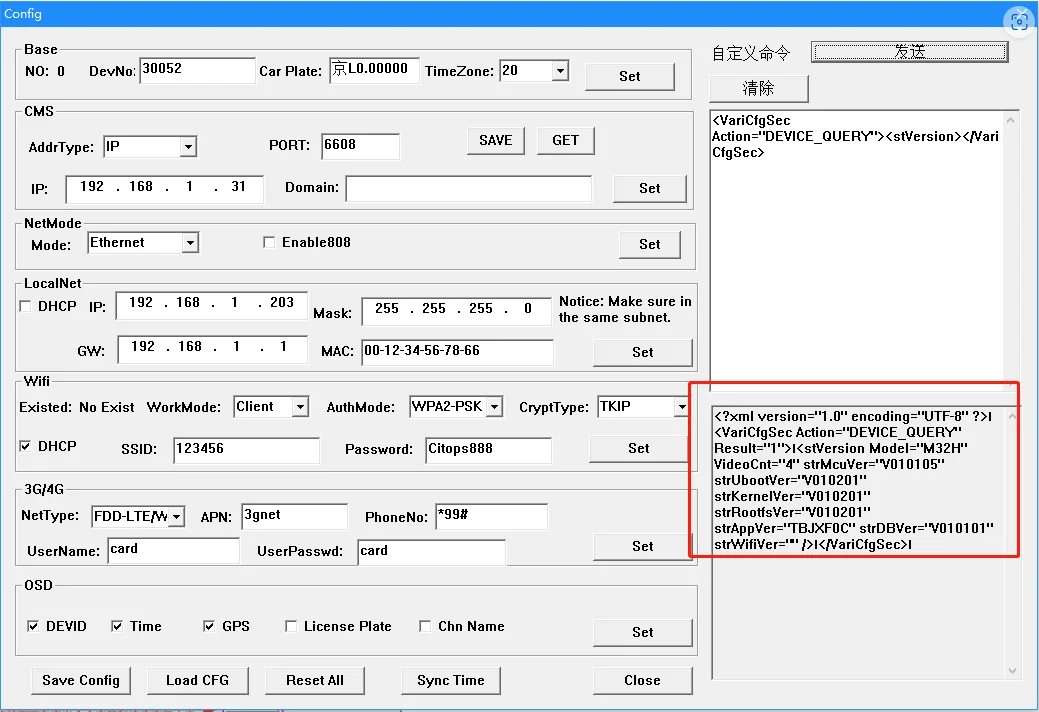
Task: Enable the Enable808 checkbox
Action: [x=269, y=242]
